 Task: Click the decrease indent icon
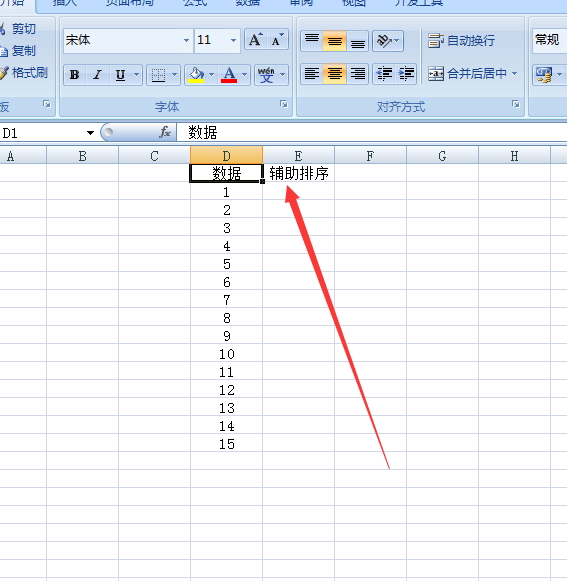(384, 74)
